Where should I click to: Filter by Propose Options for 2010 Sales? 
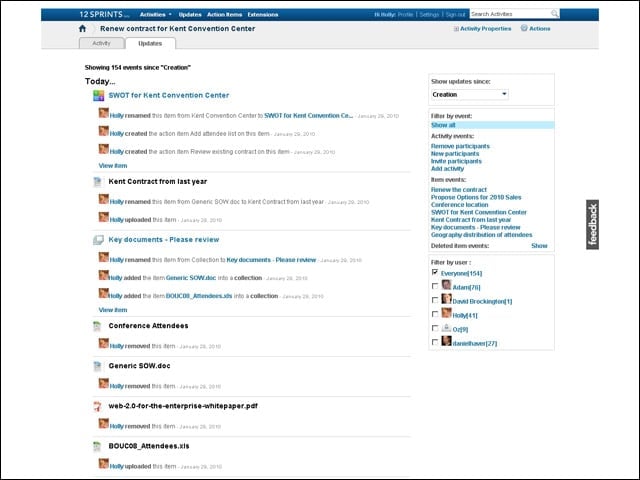[x=476, y=197]
